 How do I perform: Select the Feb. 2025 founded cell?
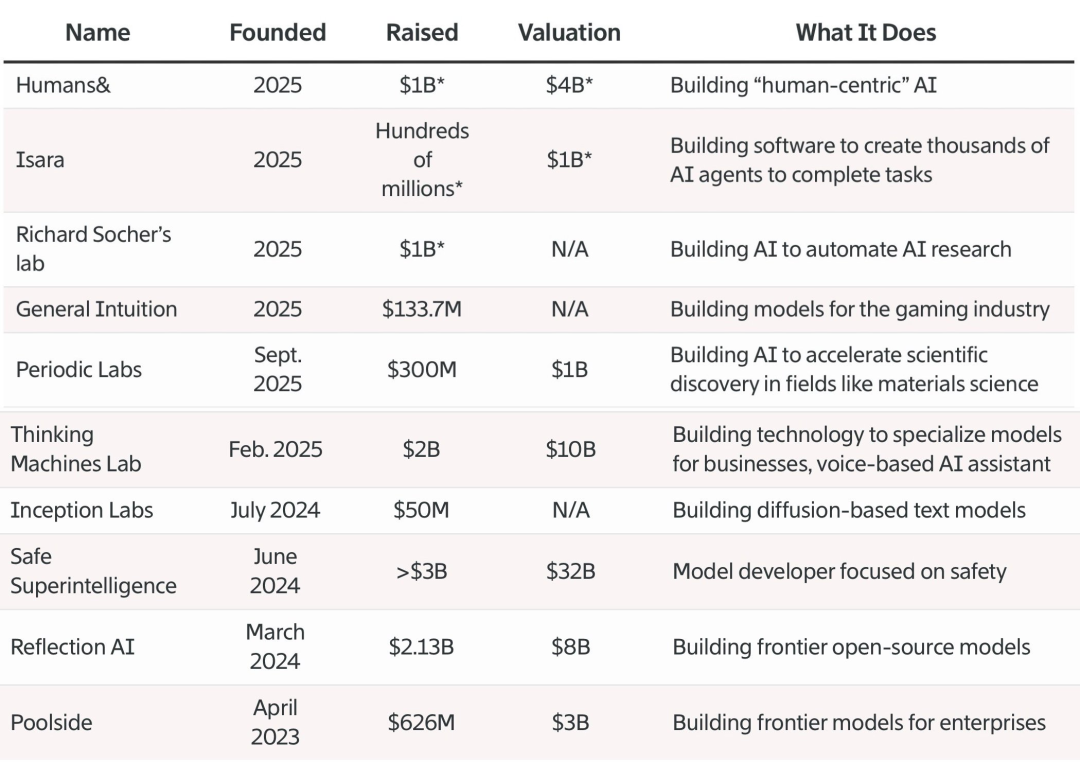pyautogui.click(x=276, y=449)
